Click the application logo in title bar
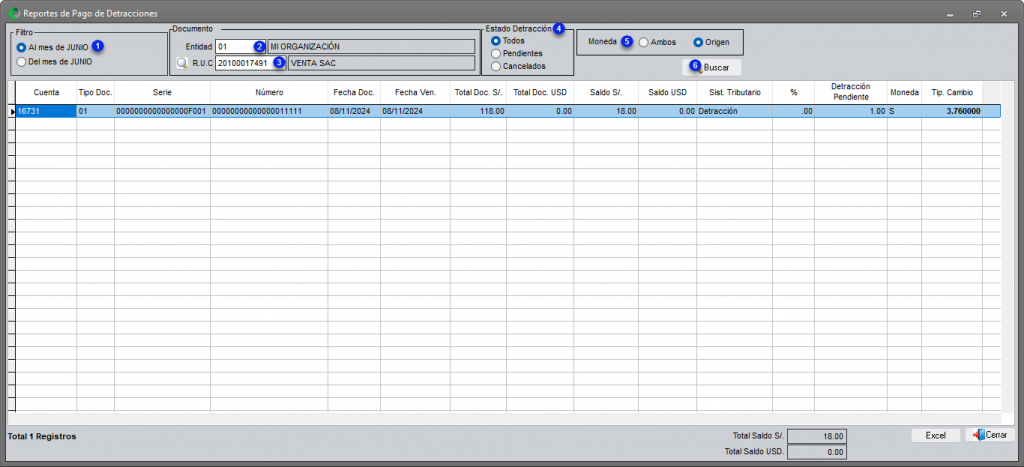Image resolution: width=1024 pixels, height=467 pixels. coord(14,12)
